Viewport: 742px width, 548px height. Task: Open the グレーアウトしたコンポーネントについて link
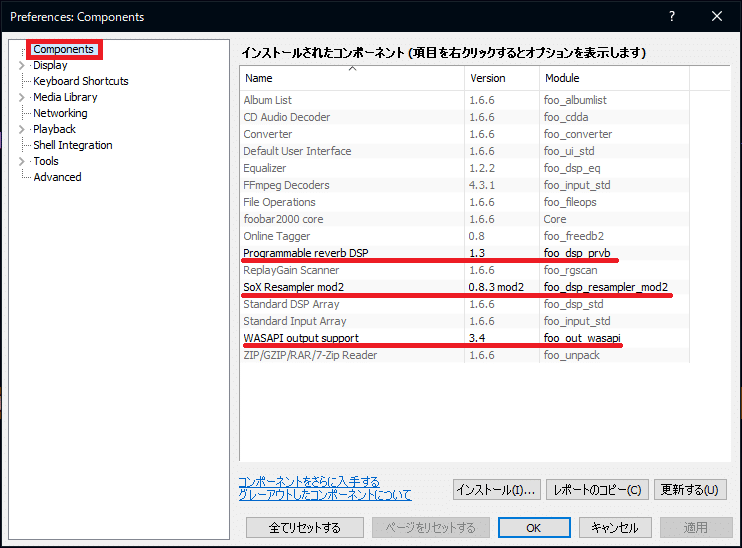[325, 495]
